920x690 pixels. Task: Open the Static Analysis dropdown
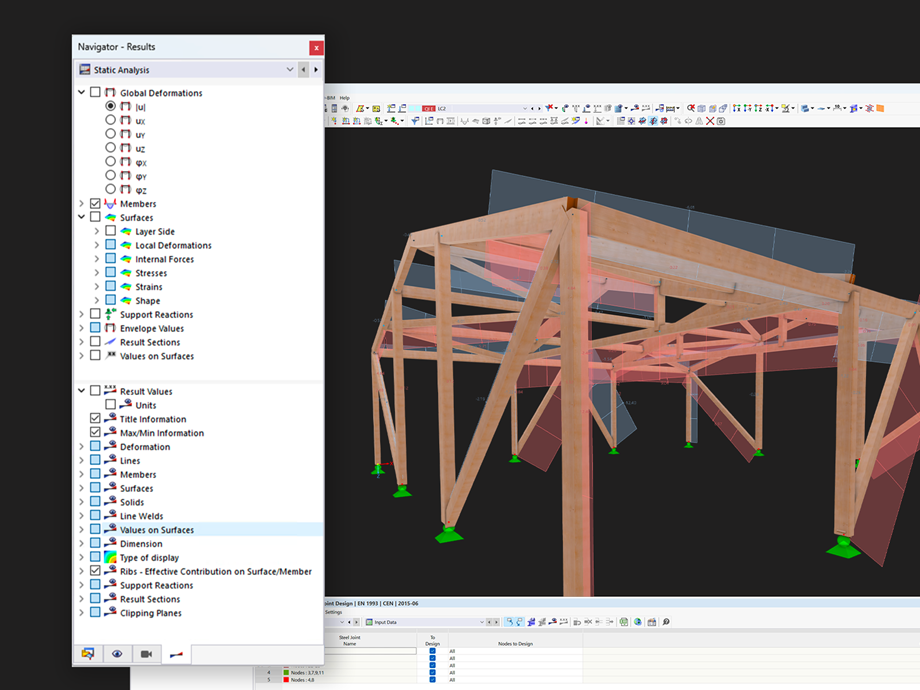pyautogui.click(x=290, y=69)
